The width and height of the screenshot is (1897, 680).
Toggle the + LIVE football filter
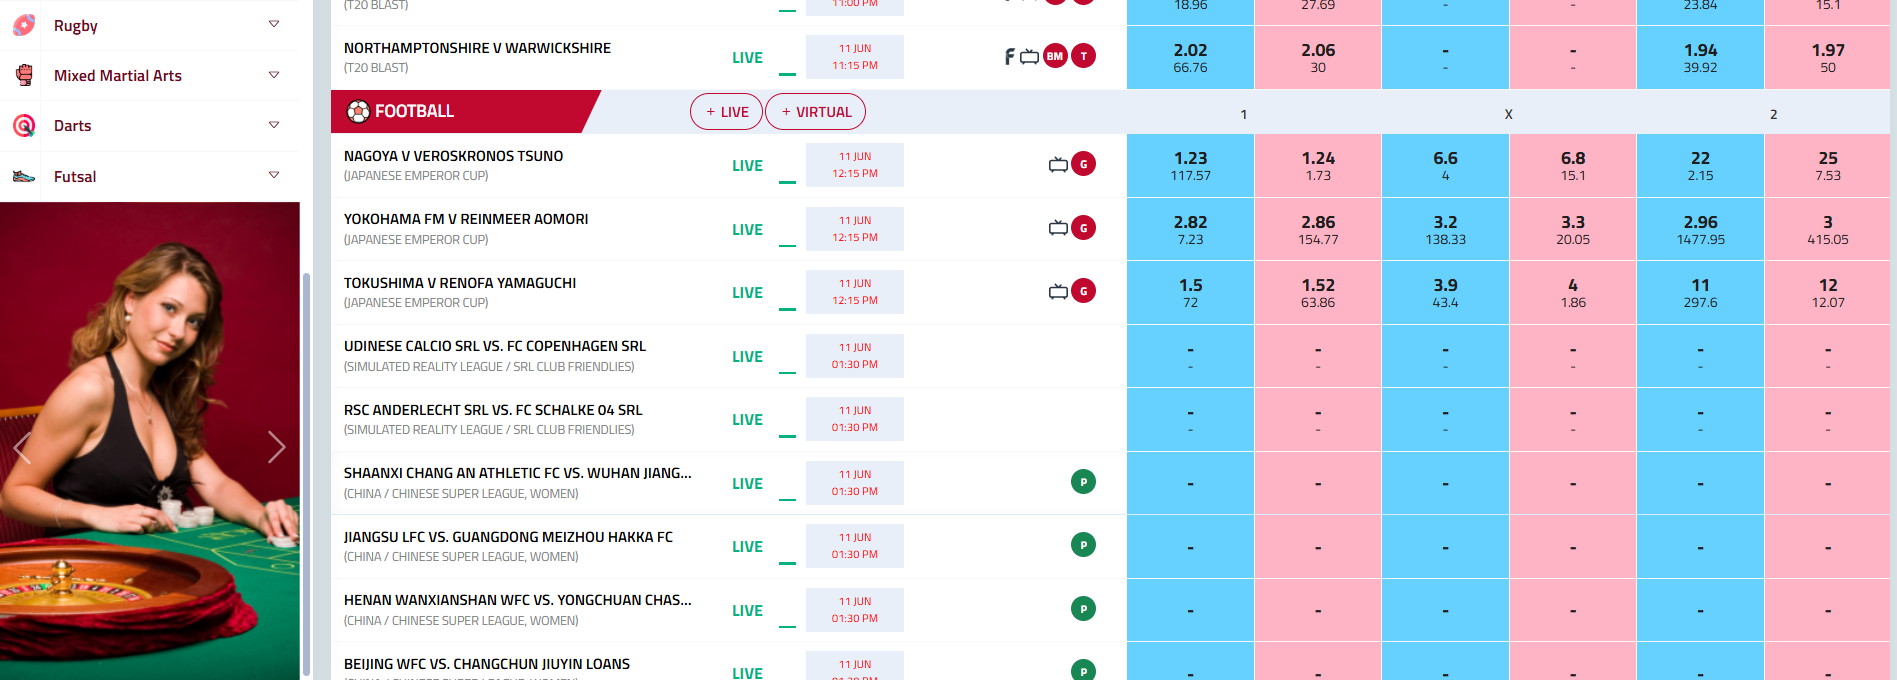726,112
